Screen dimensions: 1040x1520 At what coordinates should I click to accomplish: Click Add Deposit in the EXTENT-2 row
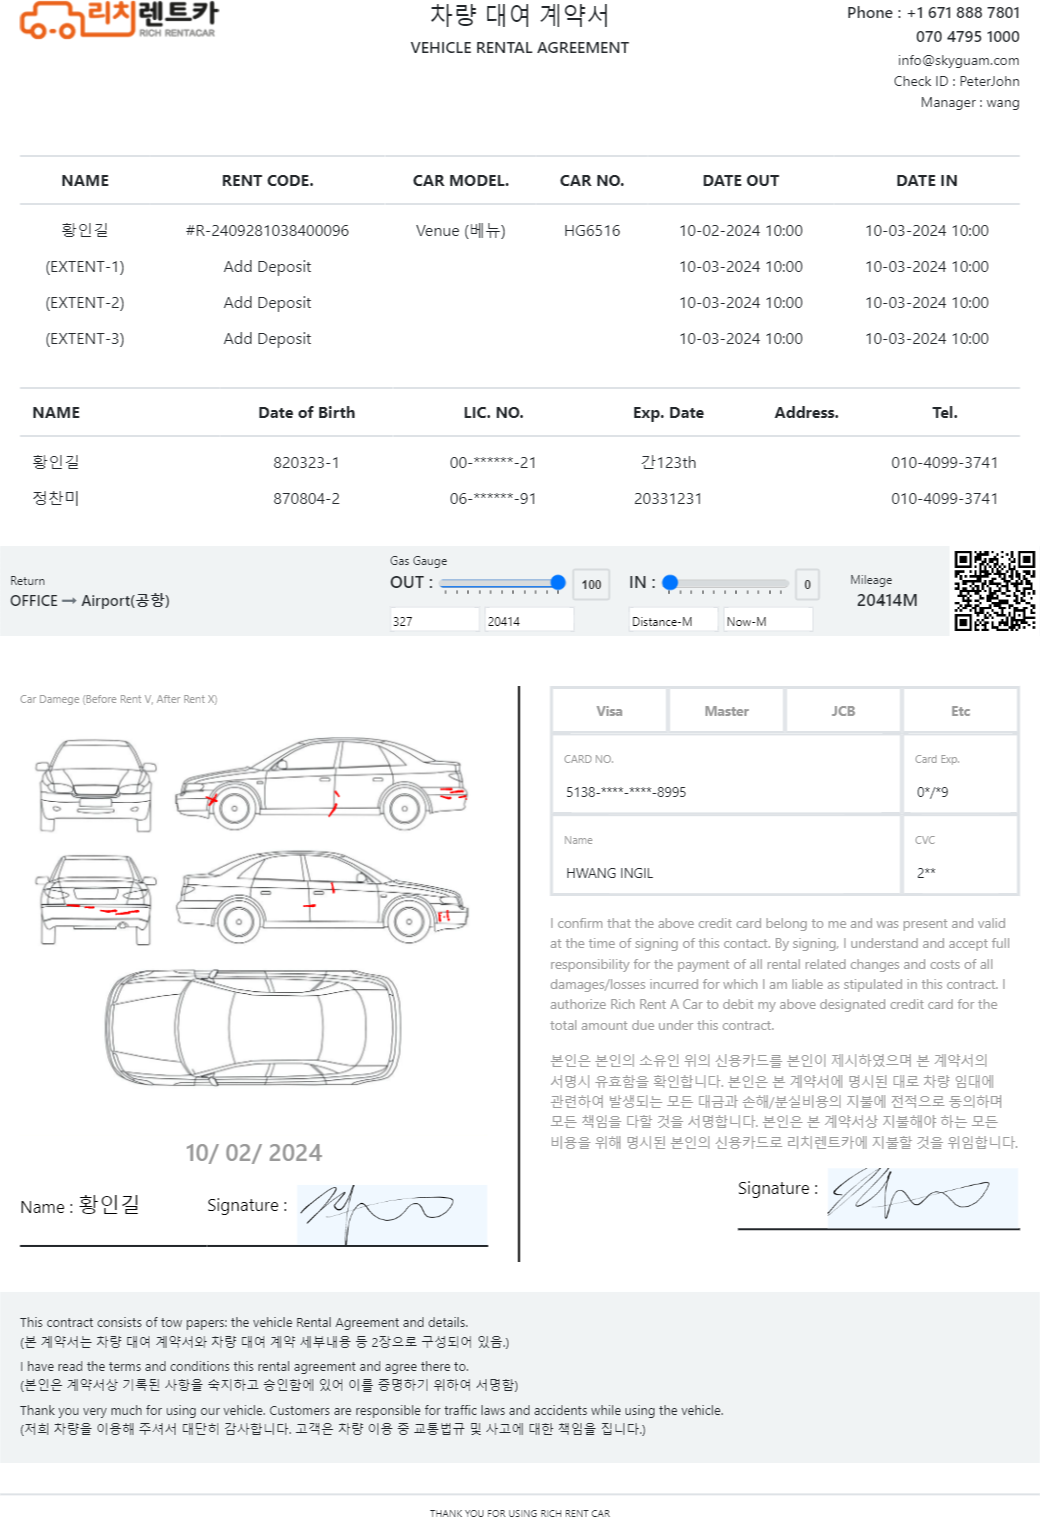point(267,303)
